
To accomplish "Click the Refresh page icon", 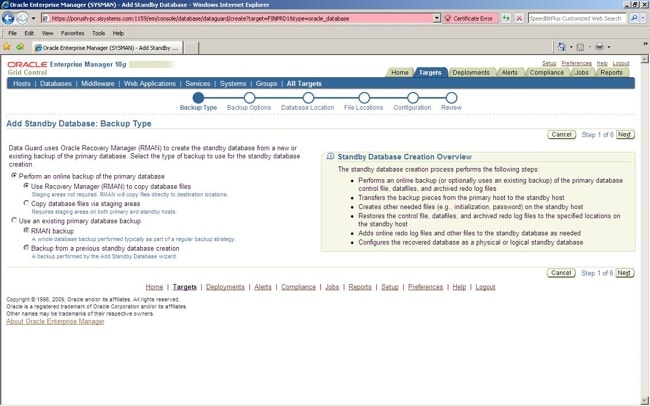I will click(x=506, y=18).
